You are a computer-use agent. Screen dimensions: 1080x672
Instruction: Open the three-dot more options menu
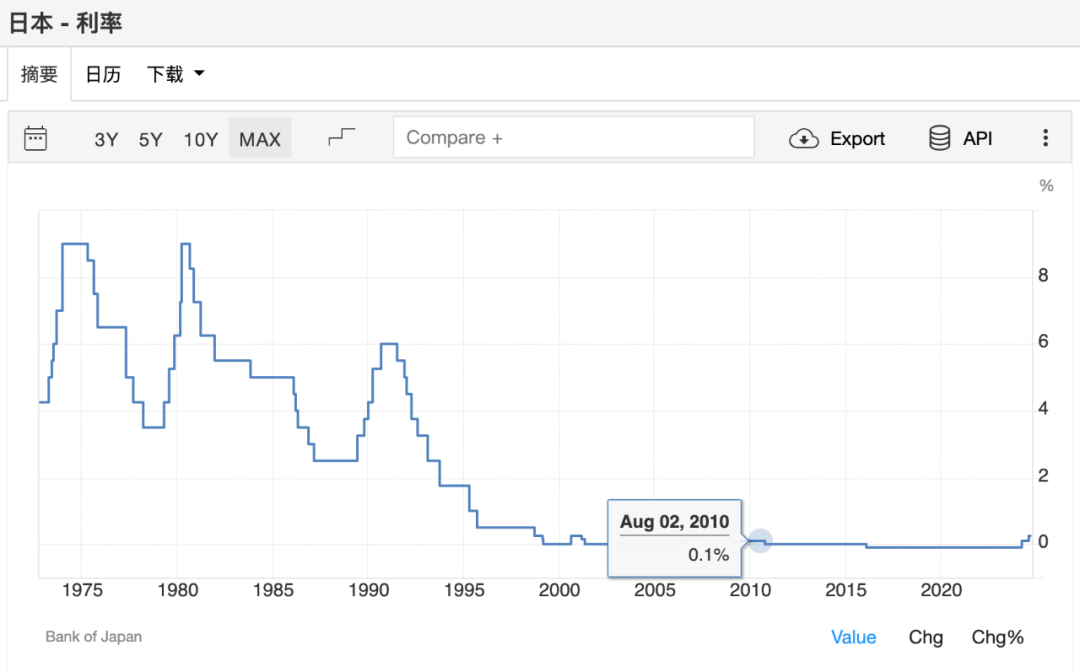1045,138
